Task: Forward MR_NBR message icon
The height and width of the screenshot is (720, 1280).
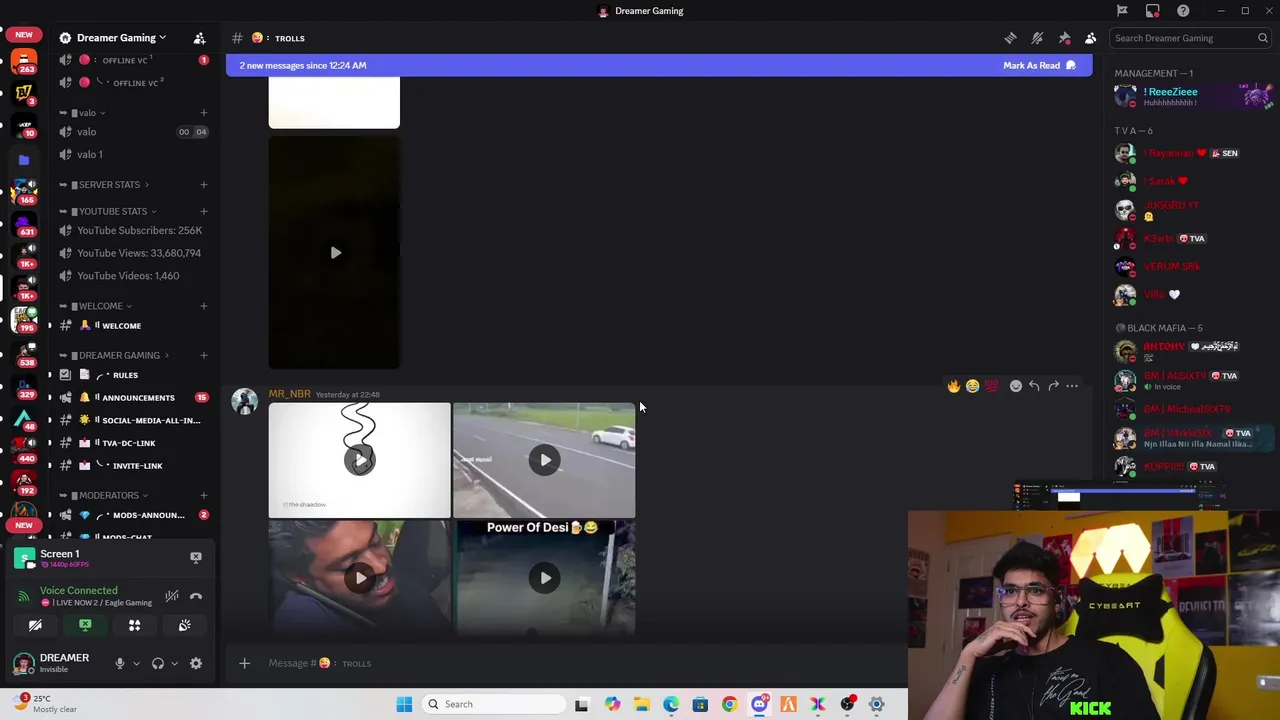Action: coord(1053,386)
